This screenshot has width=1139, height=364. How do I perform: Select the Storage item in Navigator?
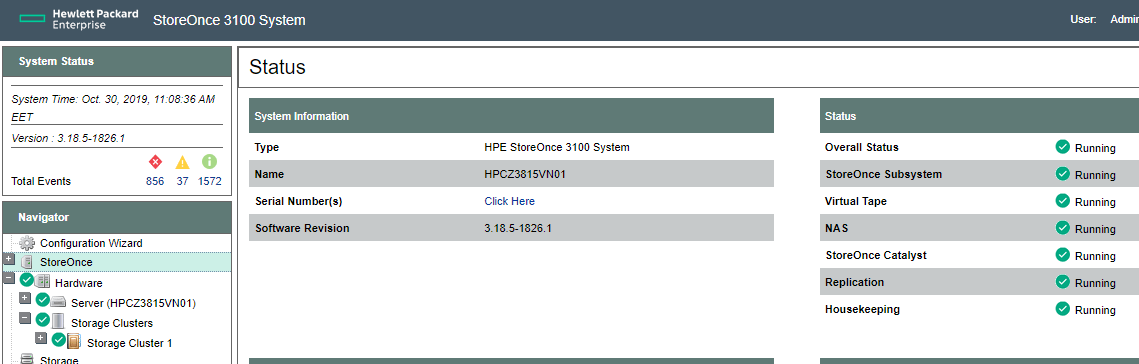pos(60,360)
